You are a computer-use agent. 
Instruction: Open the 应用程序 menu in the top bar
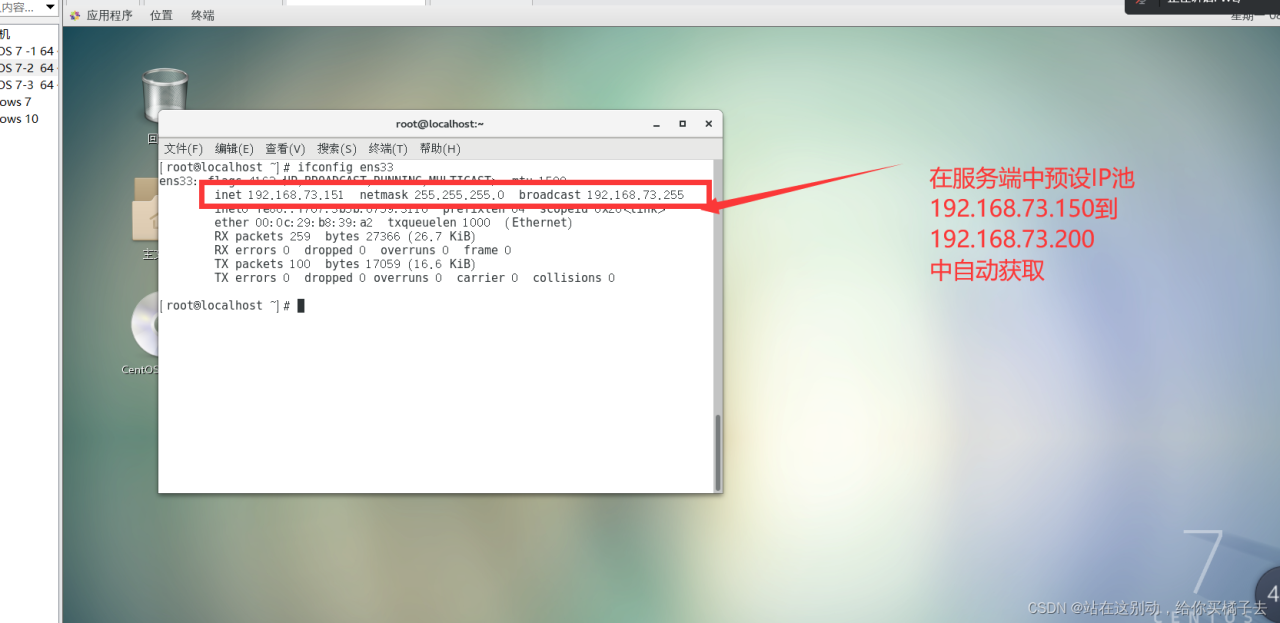[x=109, y=15]
